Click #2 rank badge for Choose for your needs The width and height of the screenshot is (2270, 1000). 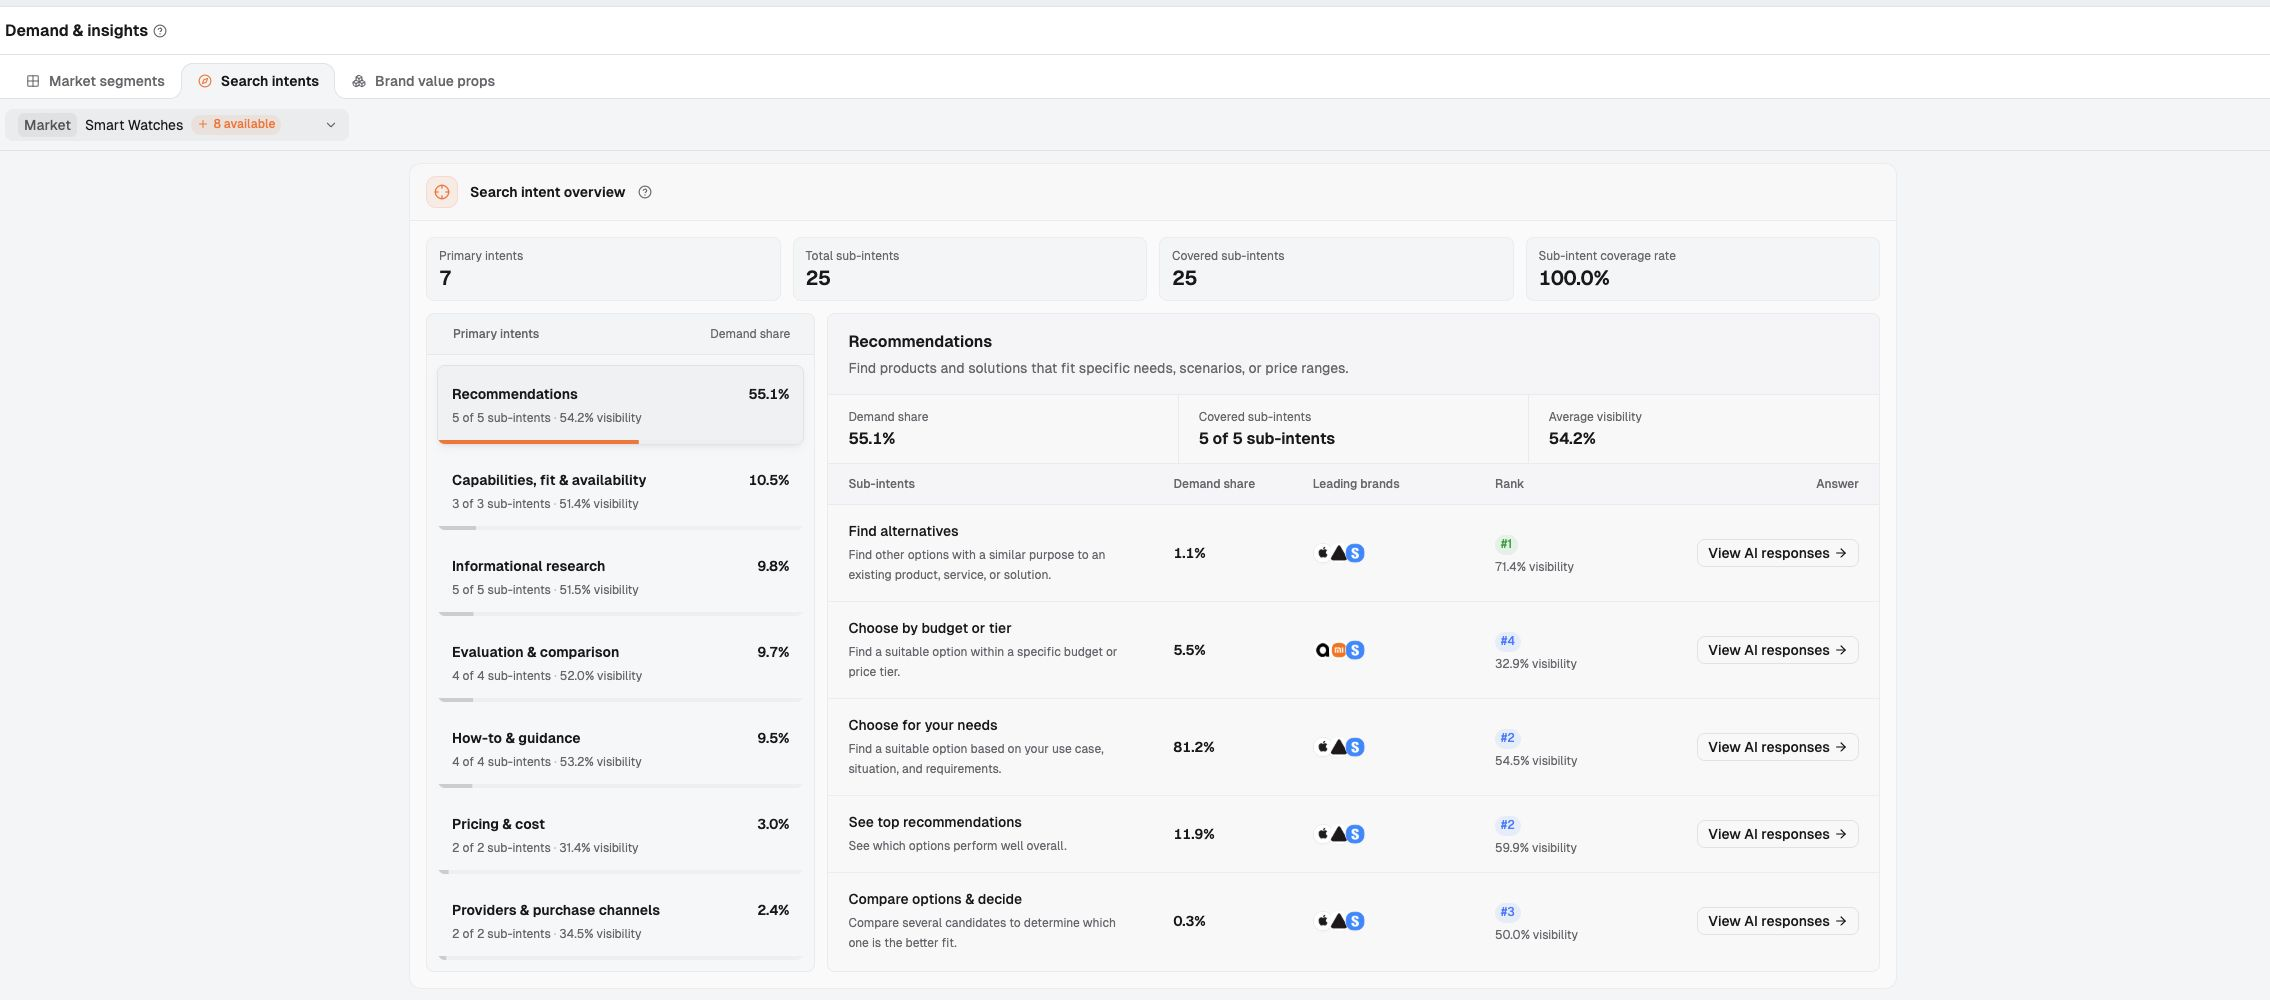coord(1507,738)
